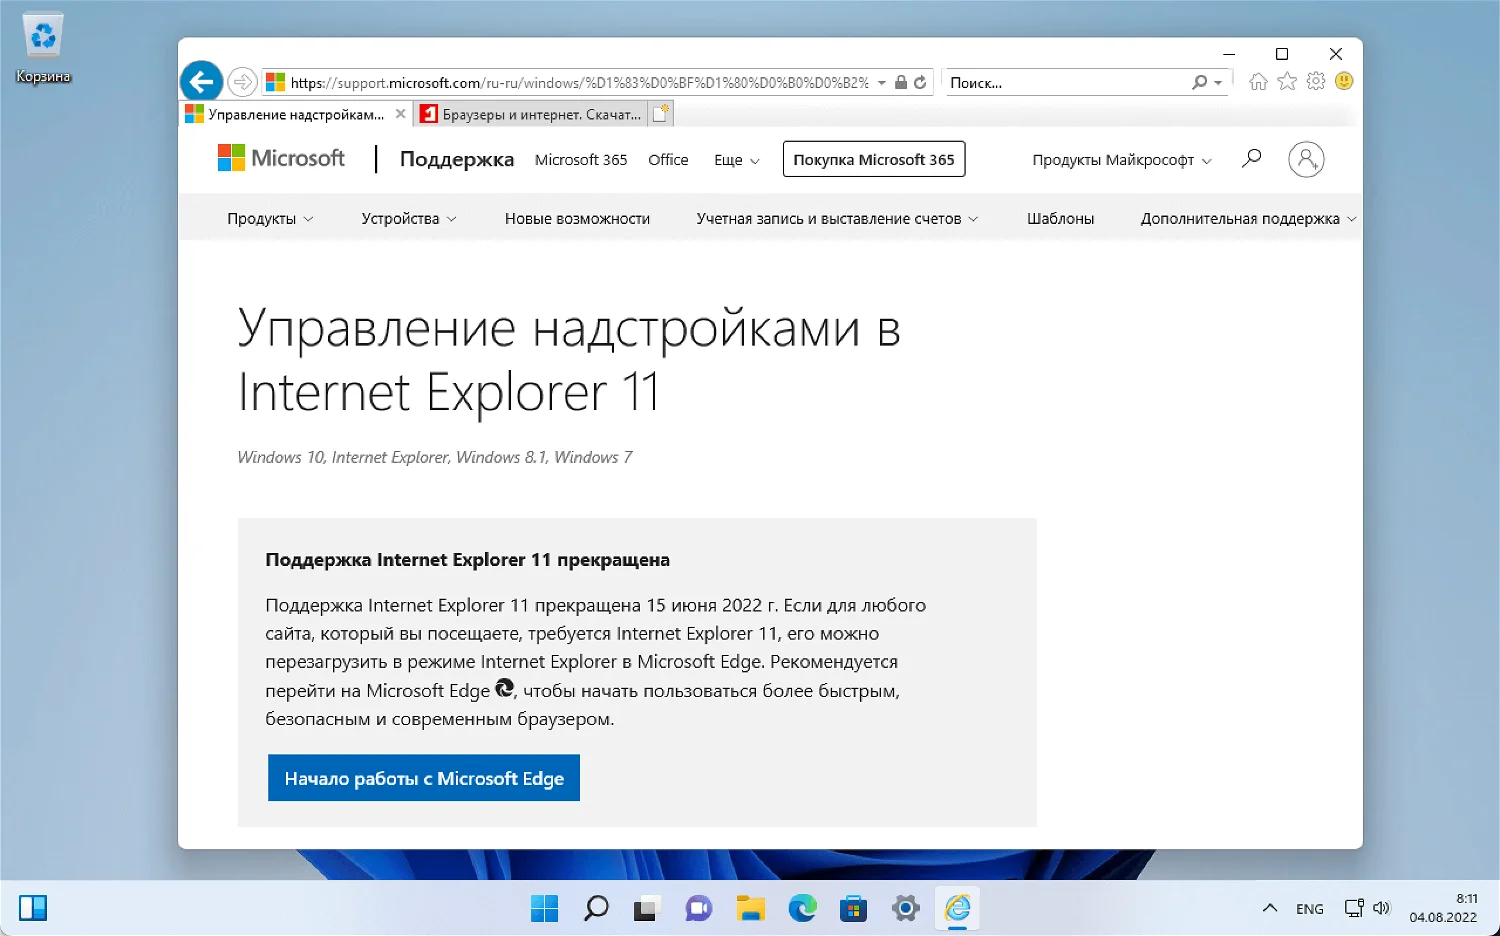Click the Internet Explorer back arrow button
This screenshot has height=936, width=1500.
(201, 82)
